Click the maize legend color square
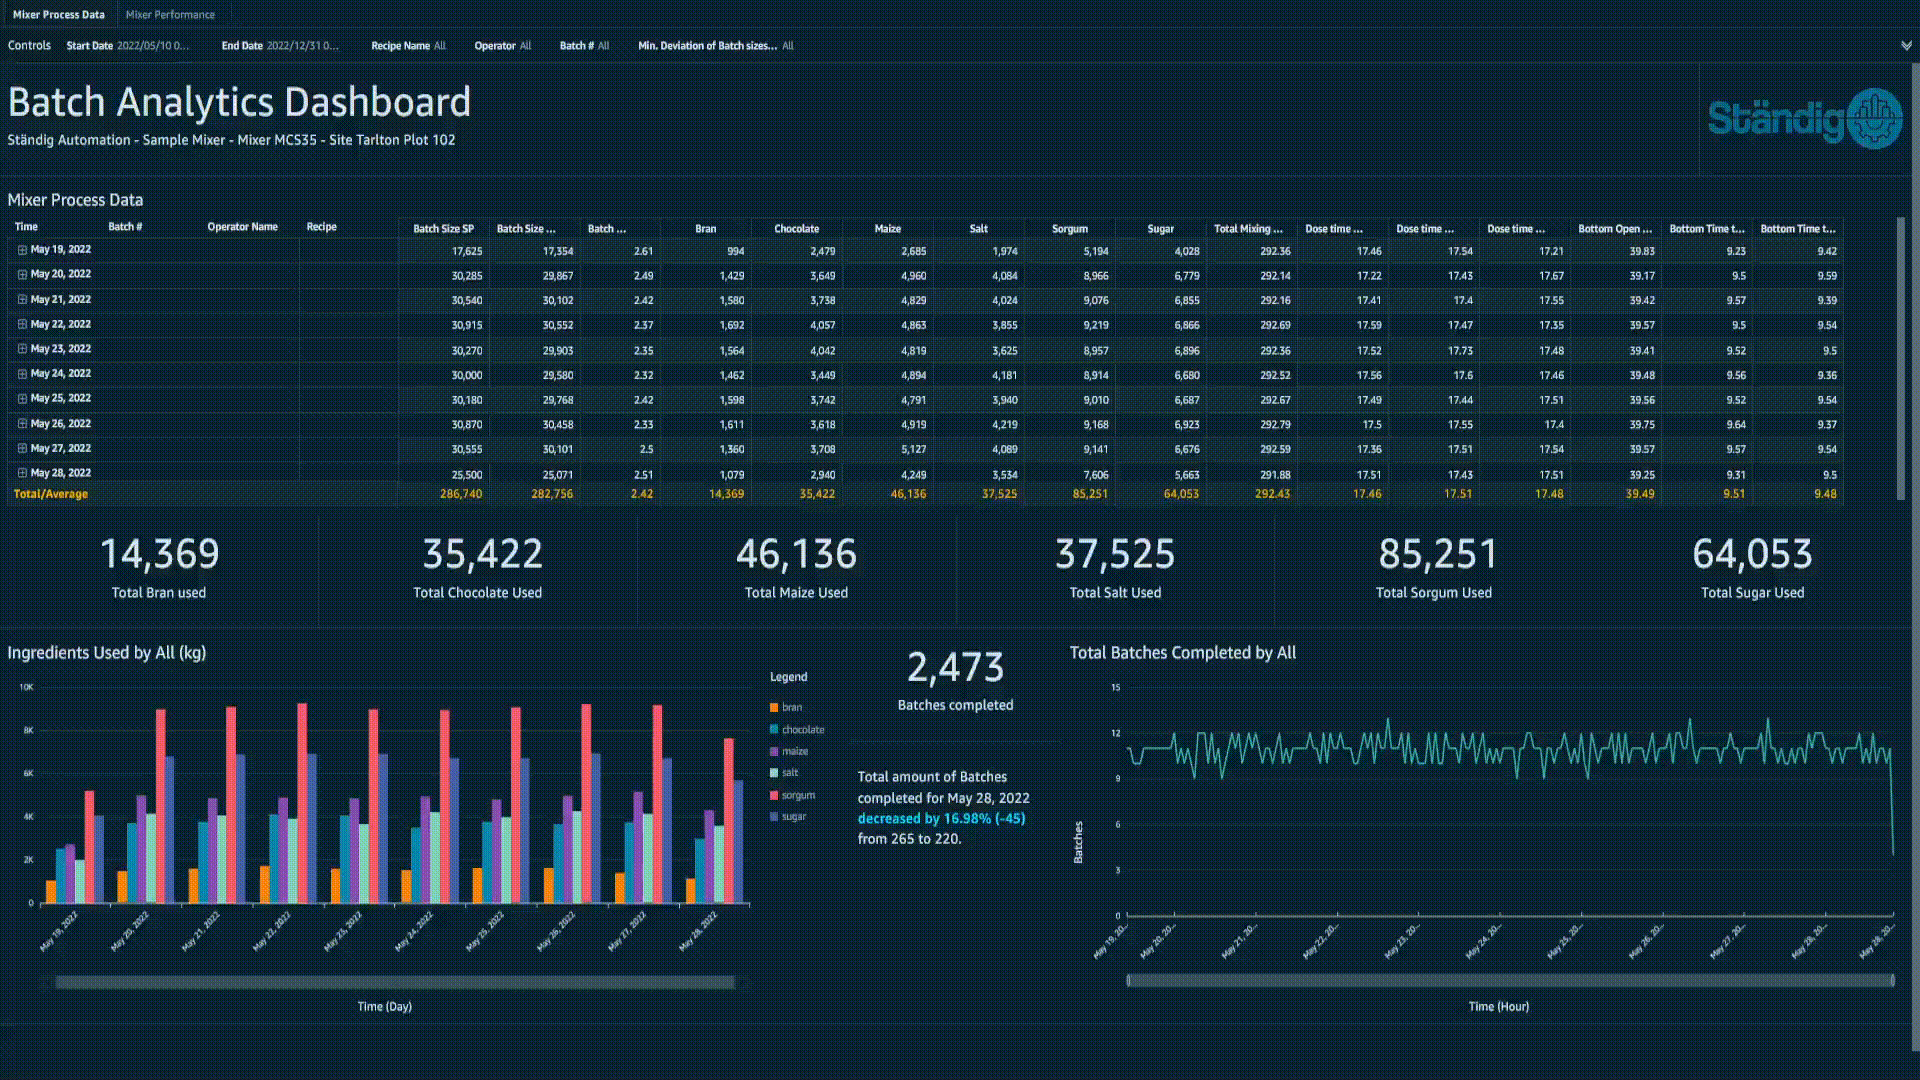This screenshot has height=1080, width=1920. point(774,752)
